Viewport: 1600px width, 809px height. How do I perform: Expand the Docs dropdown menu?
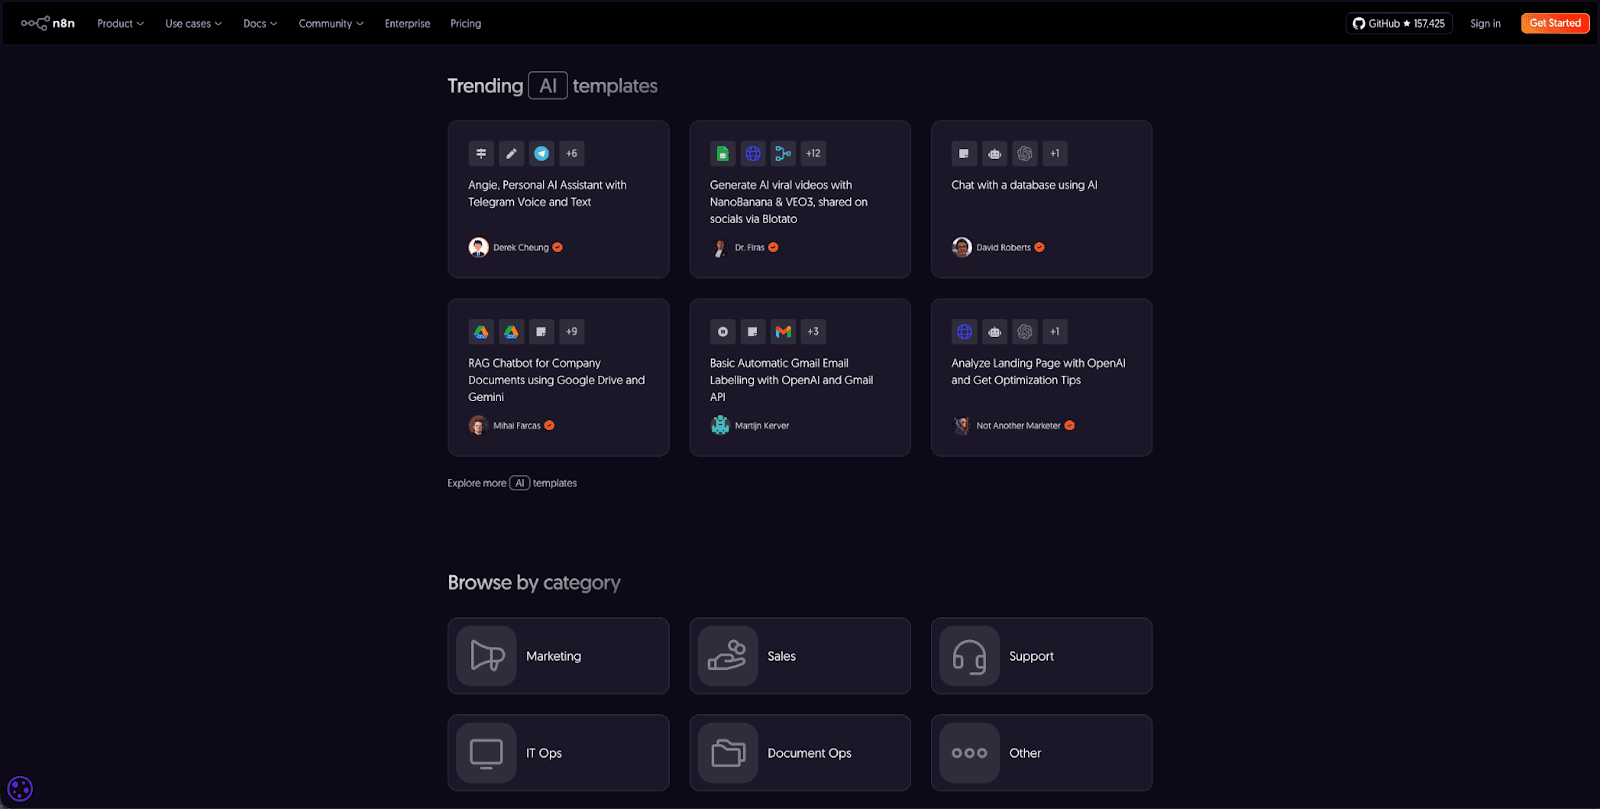click(260, 23)
